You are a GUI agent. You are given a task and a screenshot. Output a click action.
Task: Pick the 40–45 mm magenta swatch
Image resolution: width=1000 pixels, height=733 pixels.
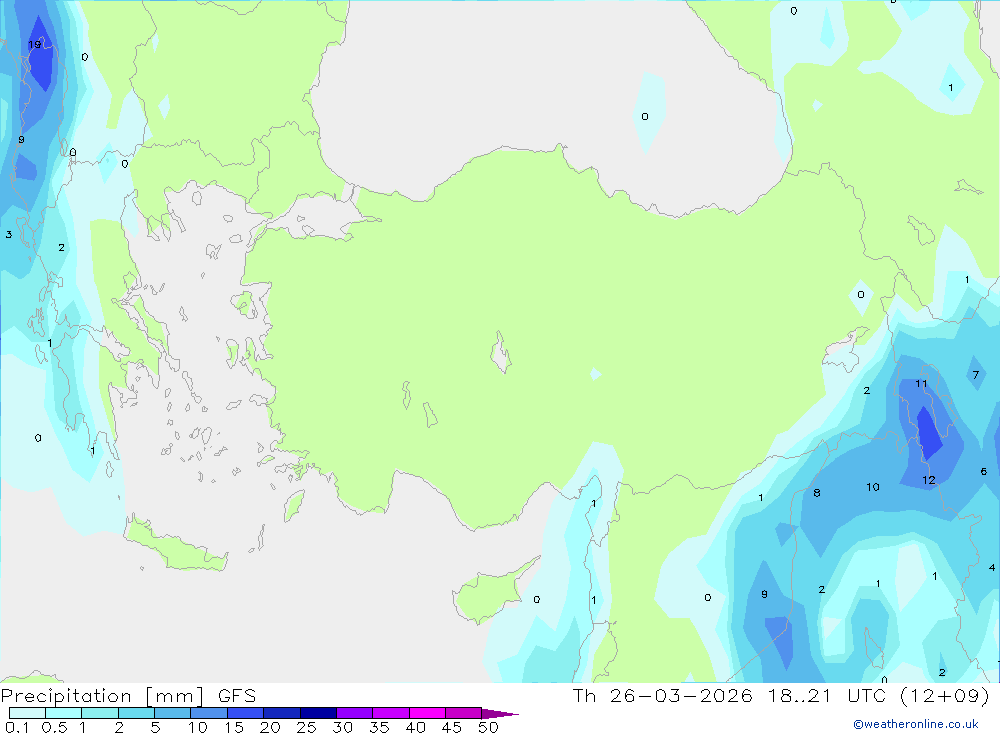click(427, 713)
